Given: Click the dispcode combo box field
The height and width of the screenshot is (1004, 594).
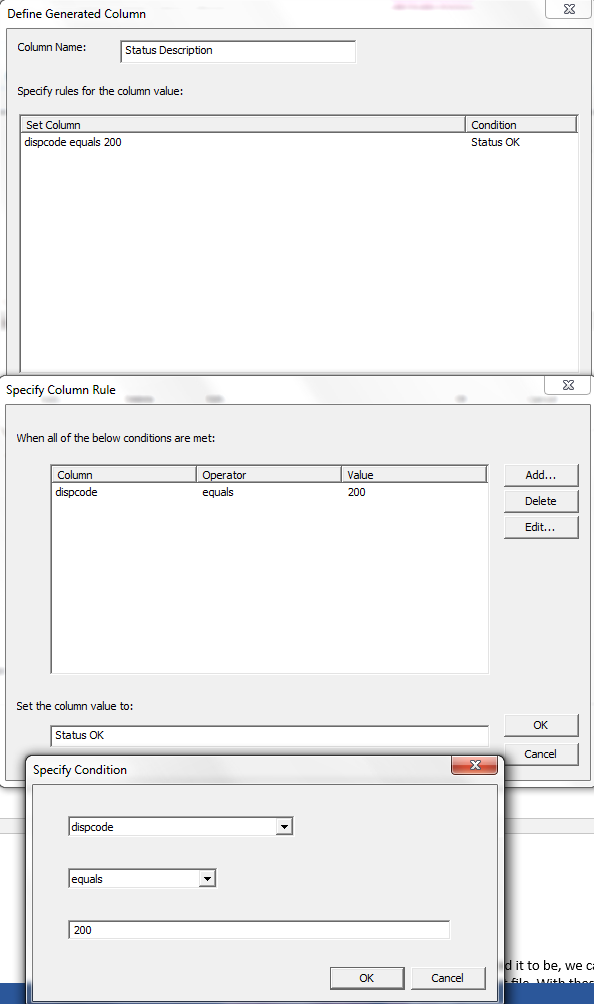Looking at the screenshot, I should pos(181,827).
